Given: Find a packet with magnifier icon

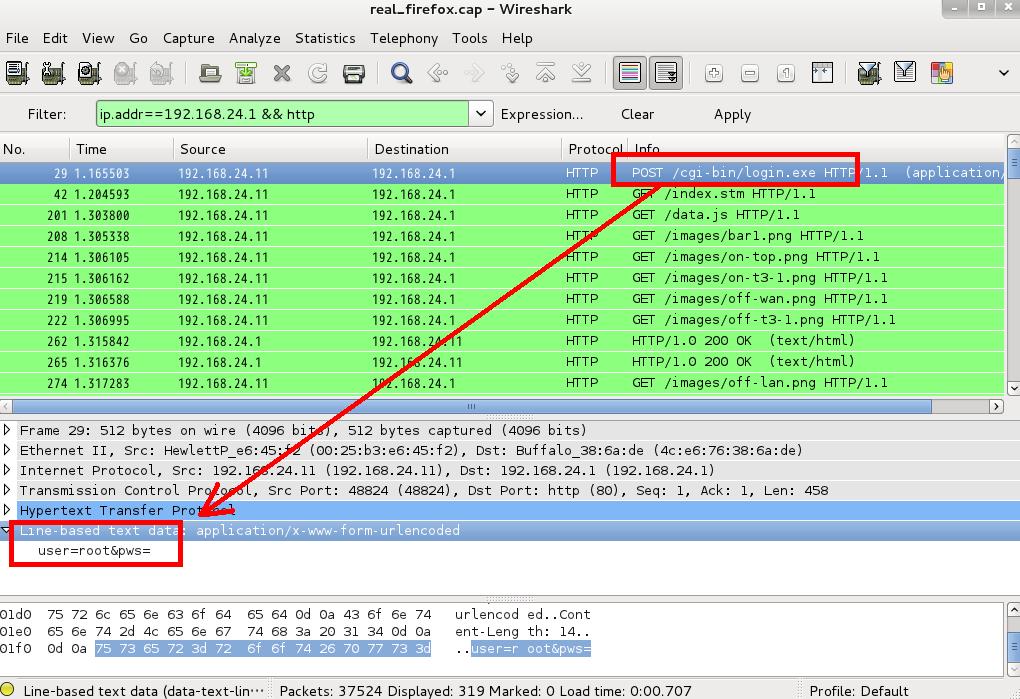Looking at the screenshot, I should click(401, 73).
